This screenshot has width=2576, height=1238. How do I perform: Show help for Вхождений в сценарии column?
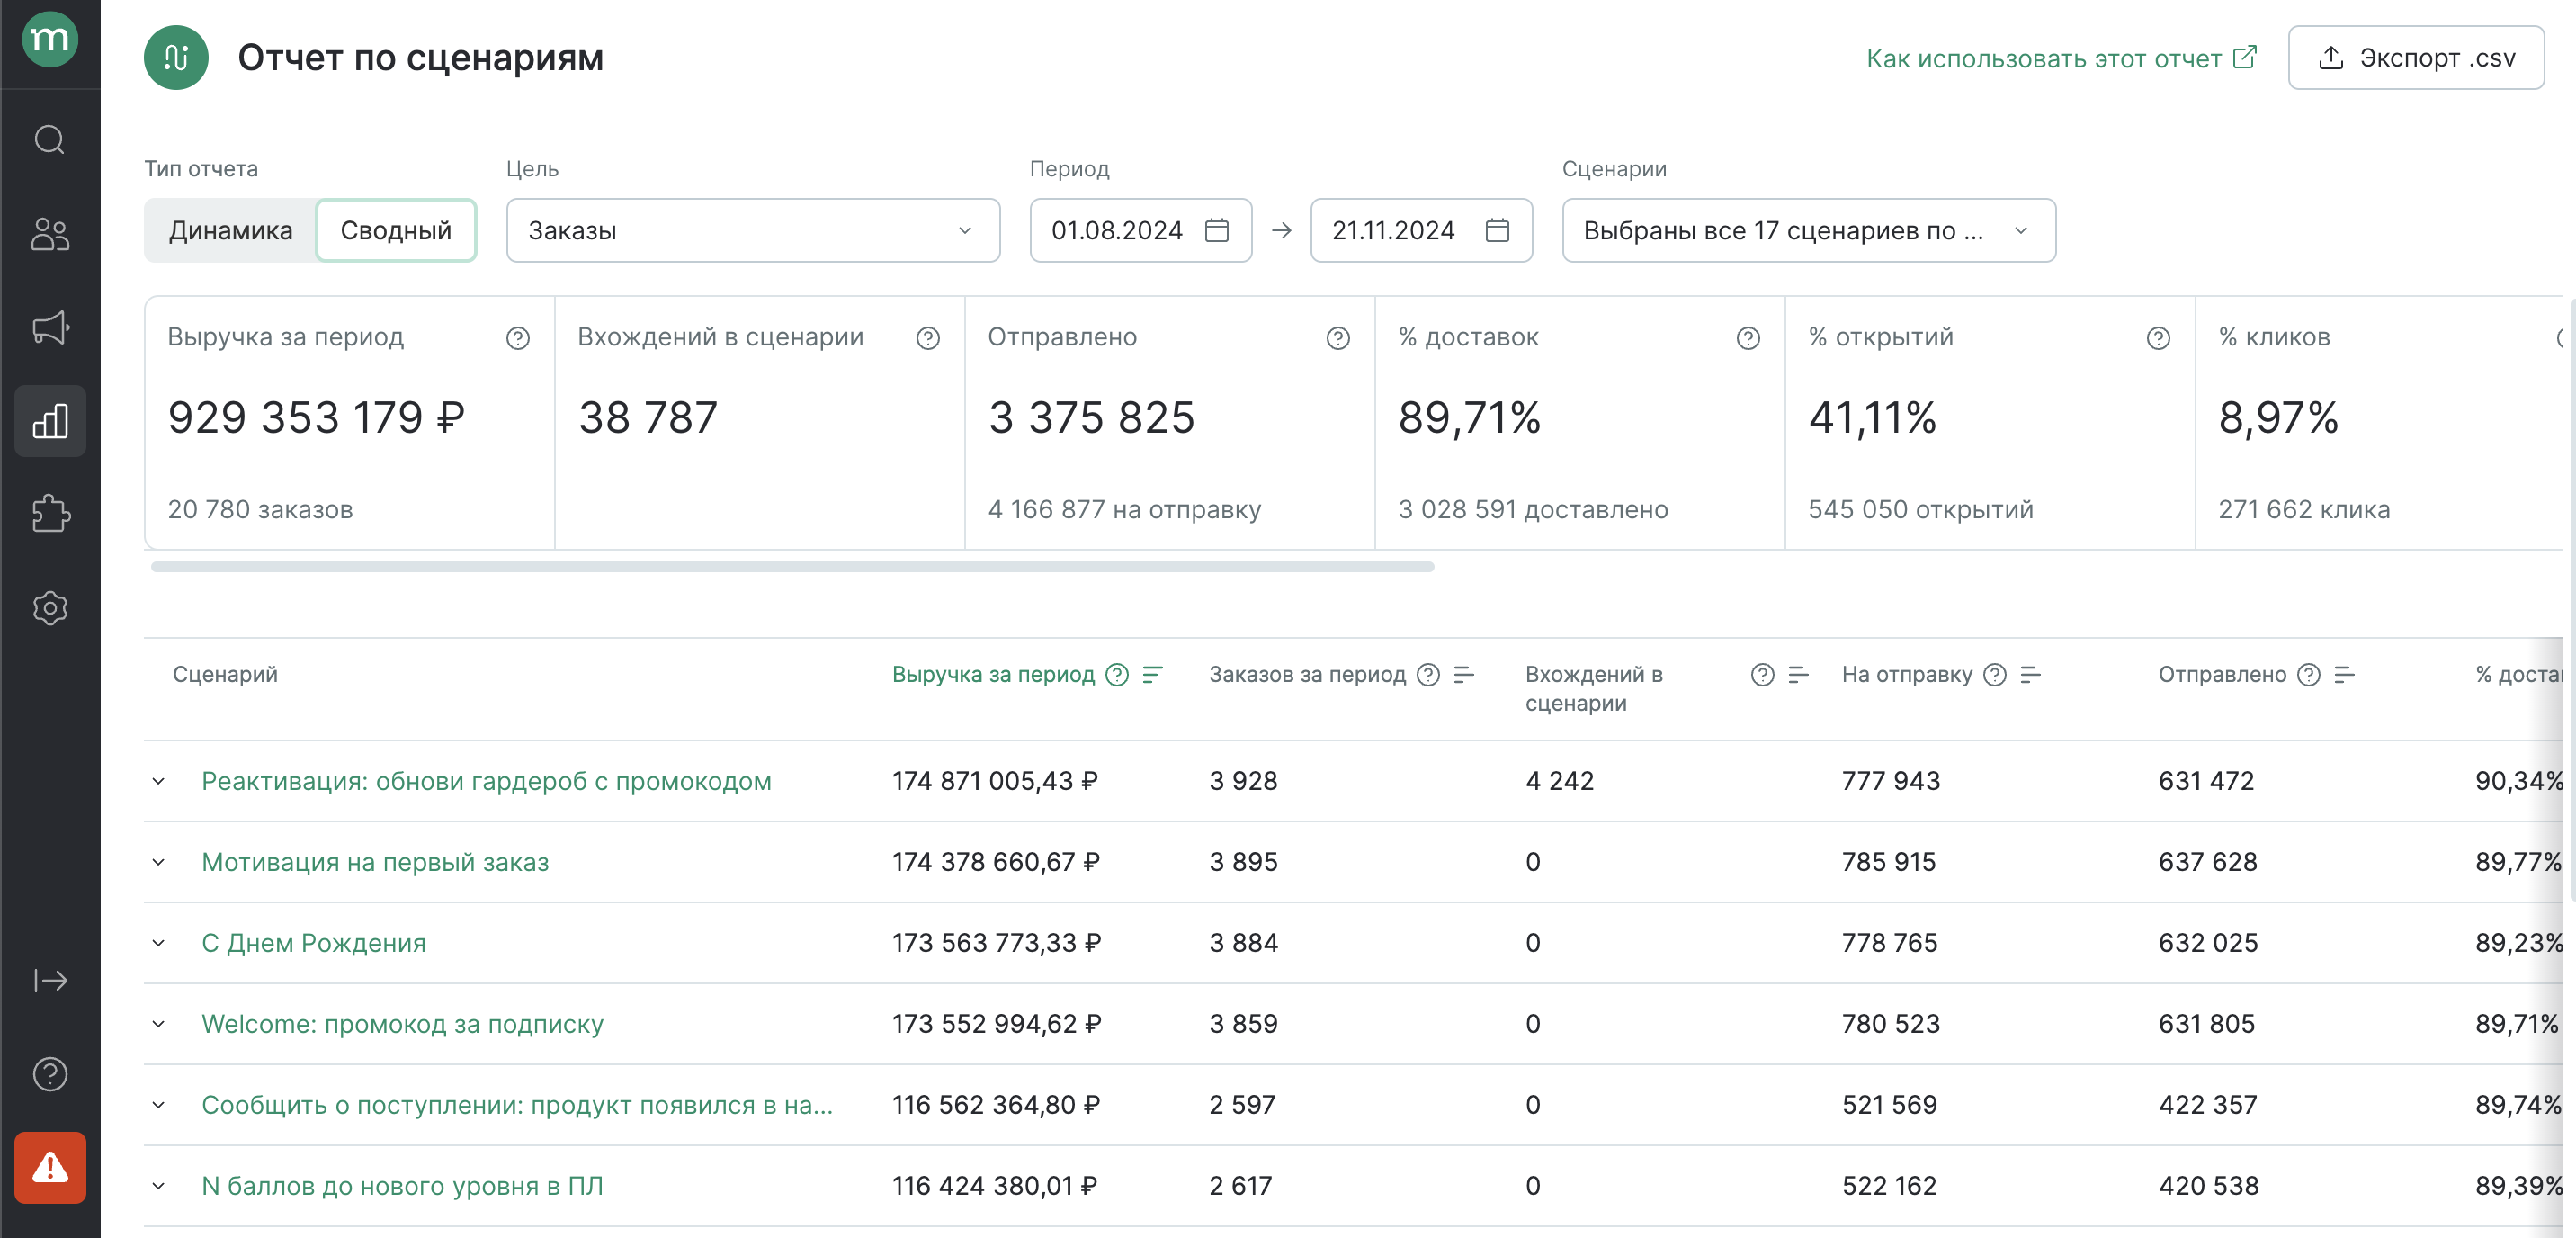[1763, 675]
